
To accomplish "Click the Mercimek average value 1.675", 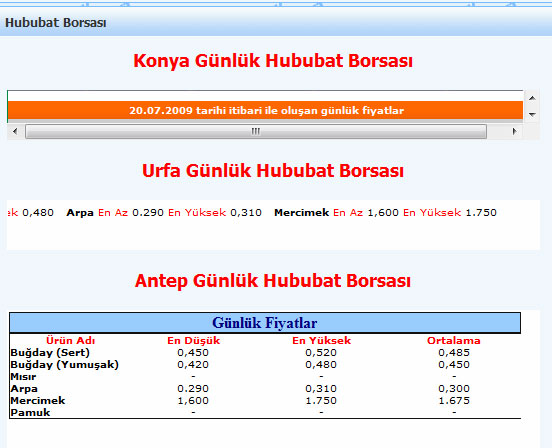I will tap(454, 400).
